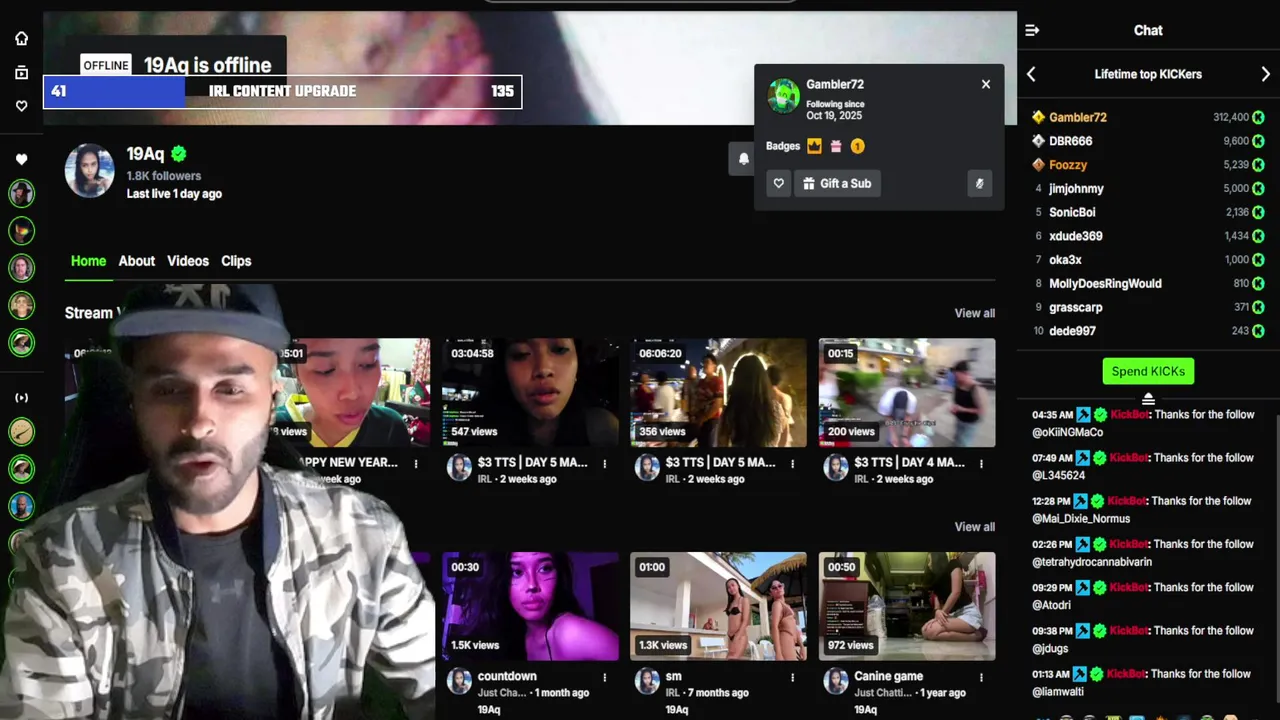Click the Spend KICKs button
The width and height of the screenshot is (1280, 720).
pyautogui.click(x=1148, y=371)
